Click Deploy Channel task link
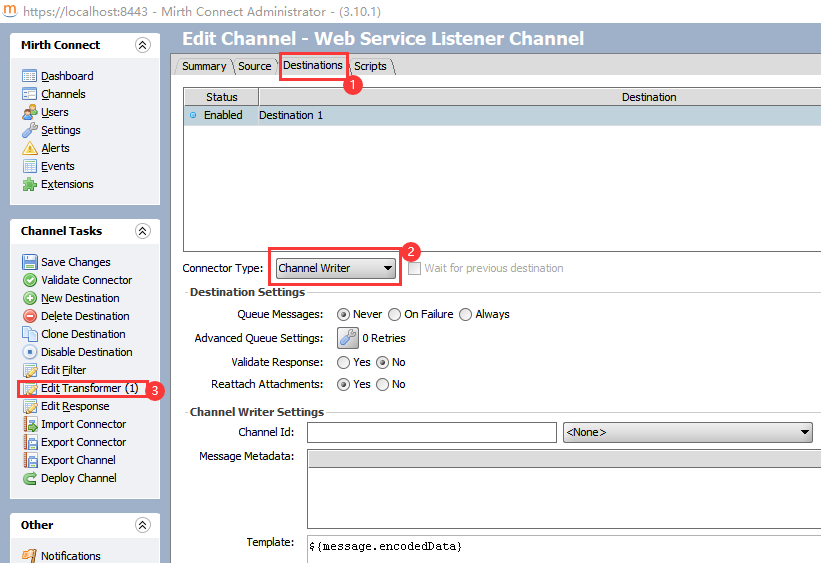The width and height of the screenshot is (821, 563). (79, 478)
